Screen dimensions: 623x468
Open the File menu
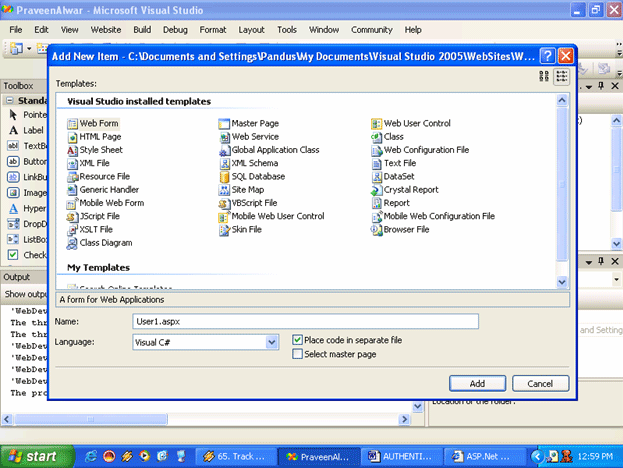pos(16,30)
